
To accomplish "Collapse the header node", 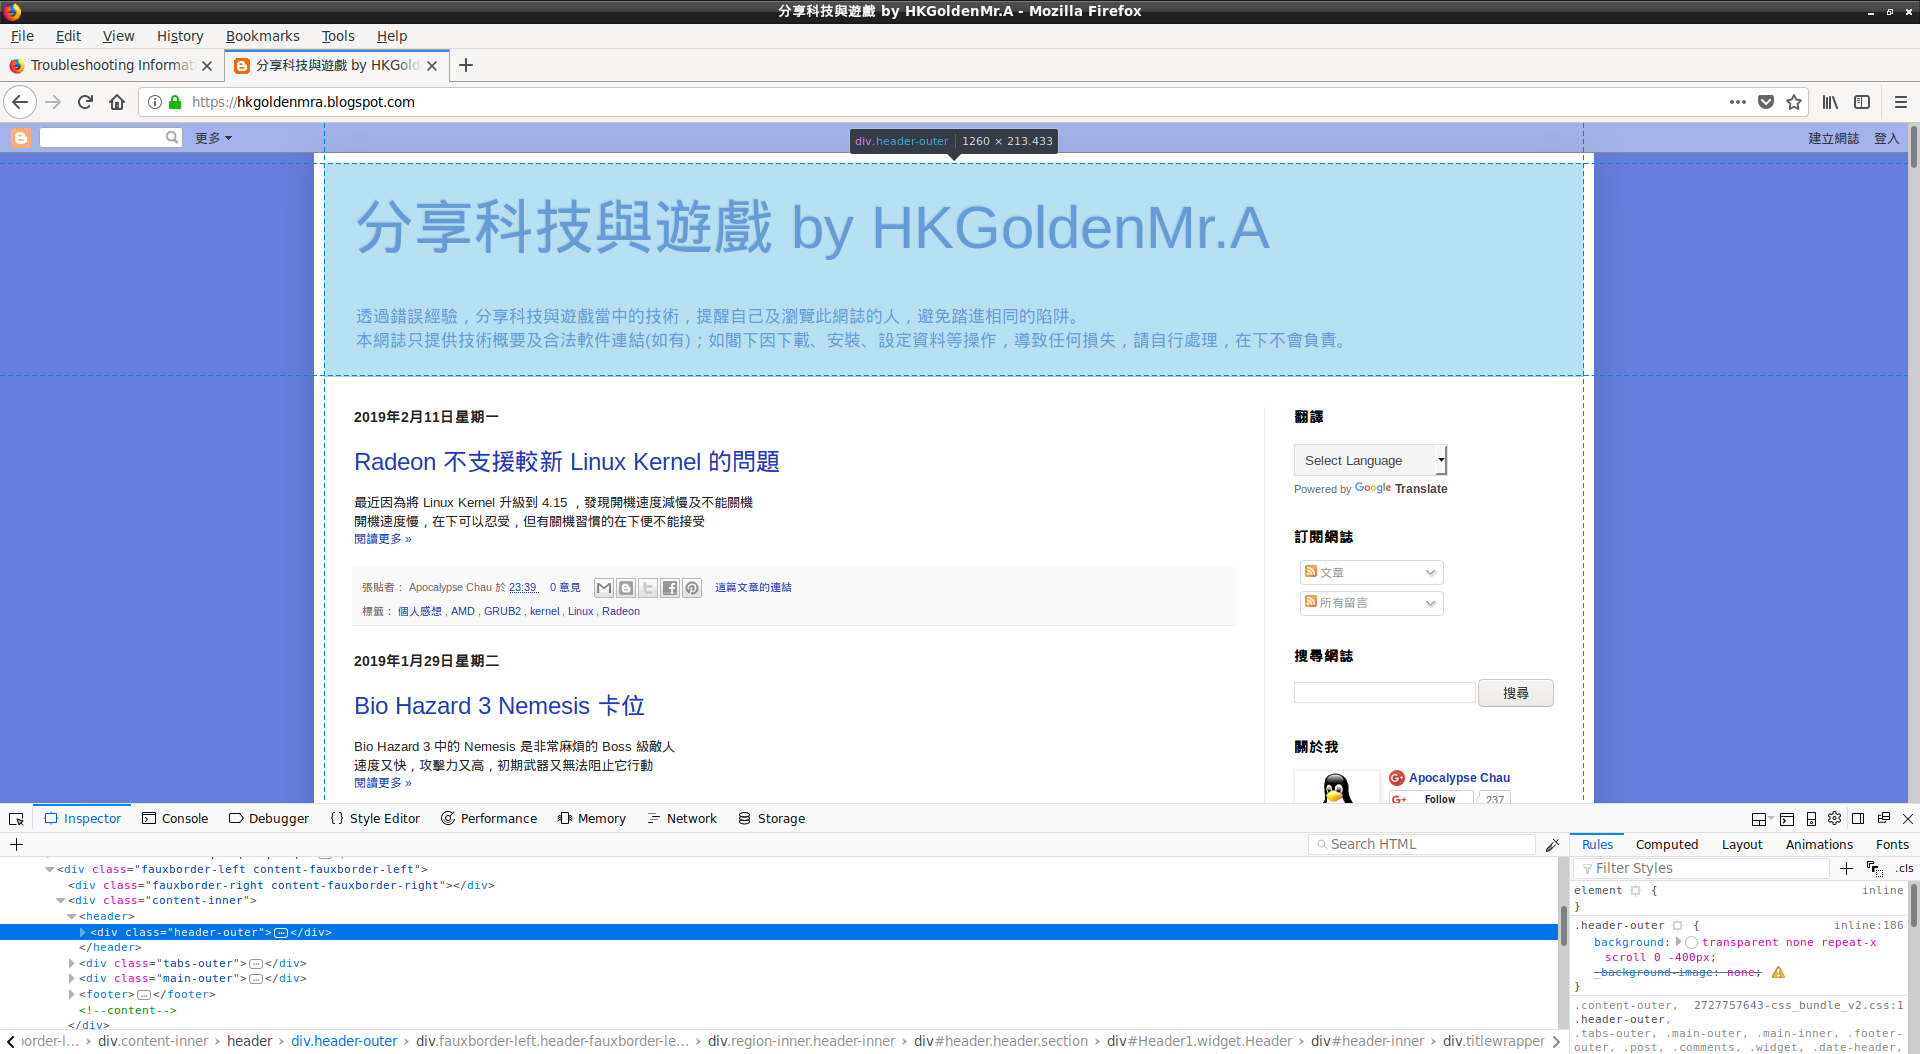I will 72,916.
